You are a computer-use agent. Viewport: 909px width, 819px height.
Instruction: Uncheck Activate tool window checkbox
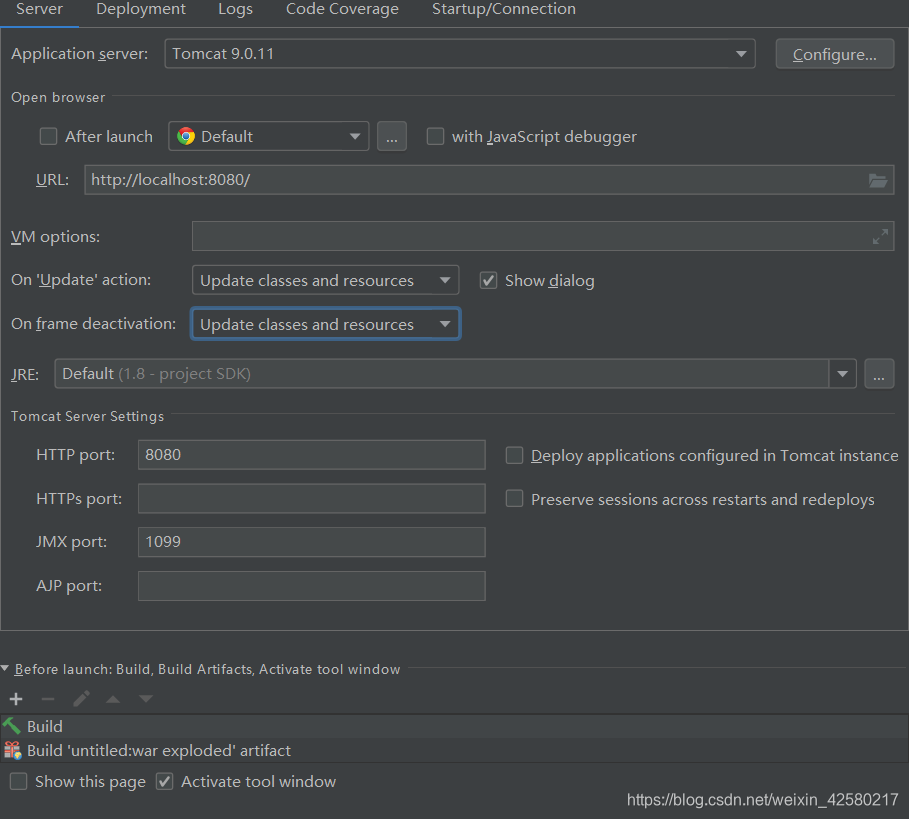[x=165, y=781]
